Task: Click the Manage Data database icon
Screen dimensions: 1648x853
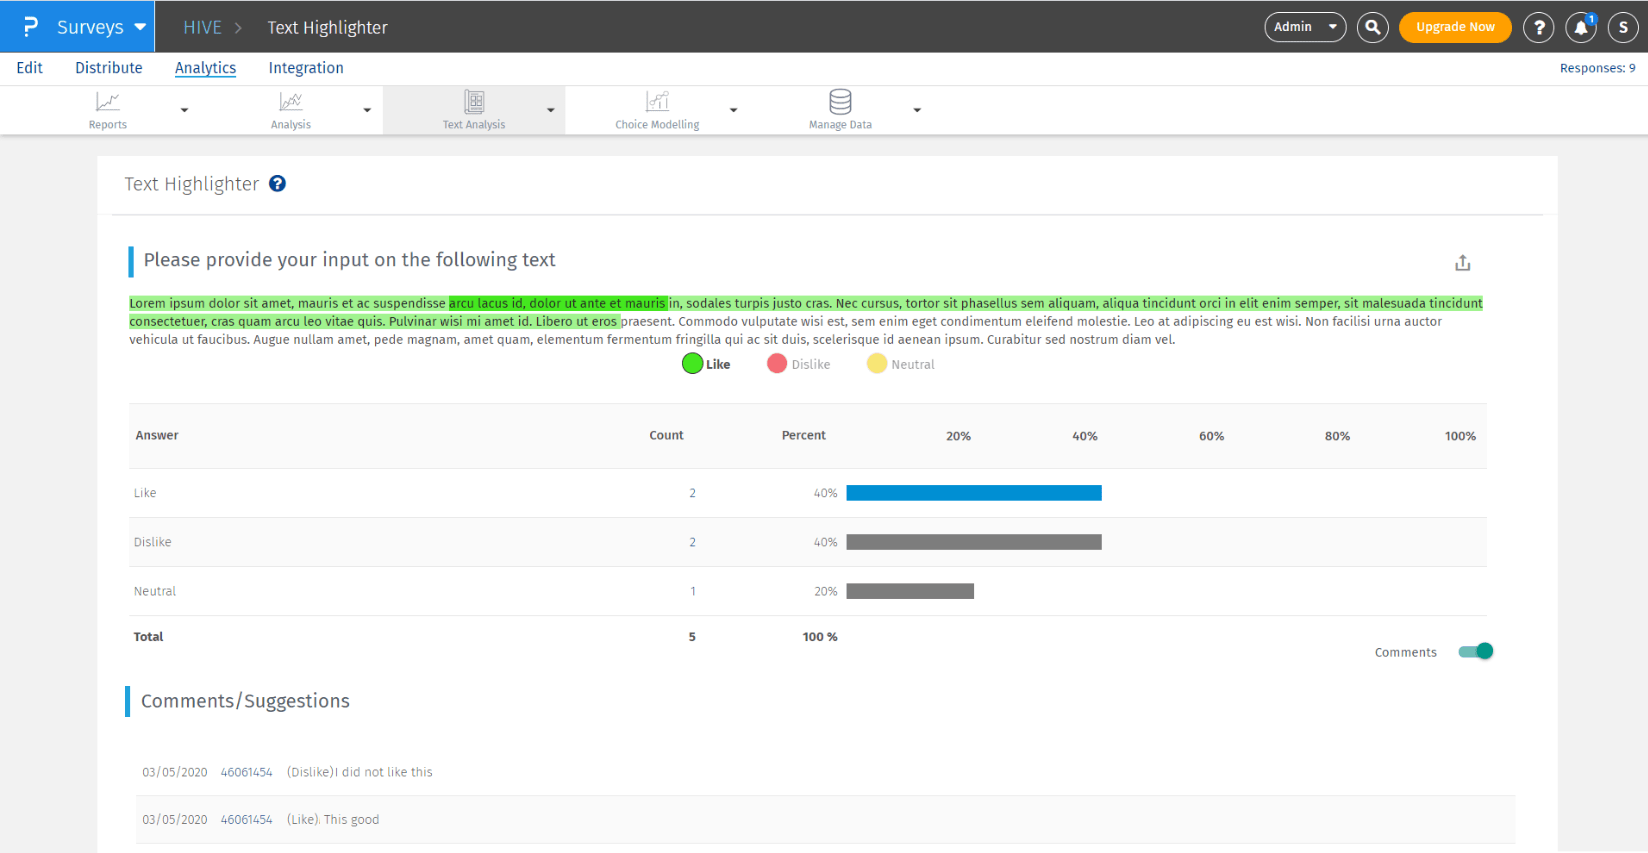Action: tap(840, 102)
